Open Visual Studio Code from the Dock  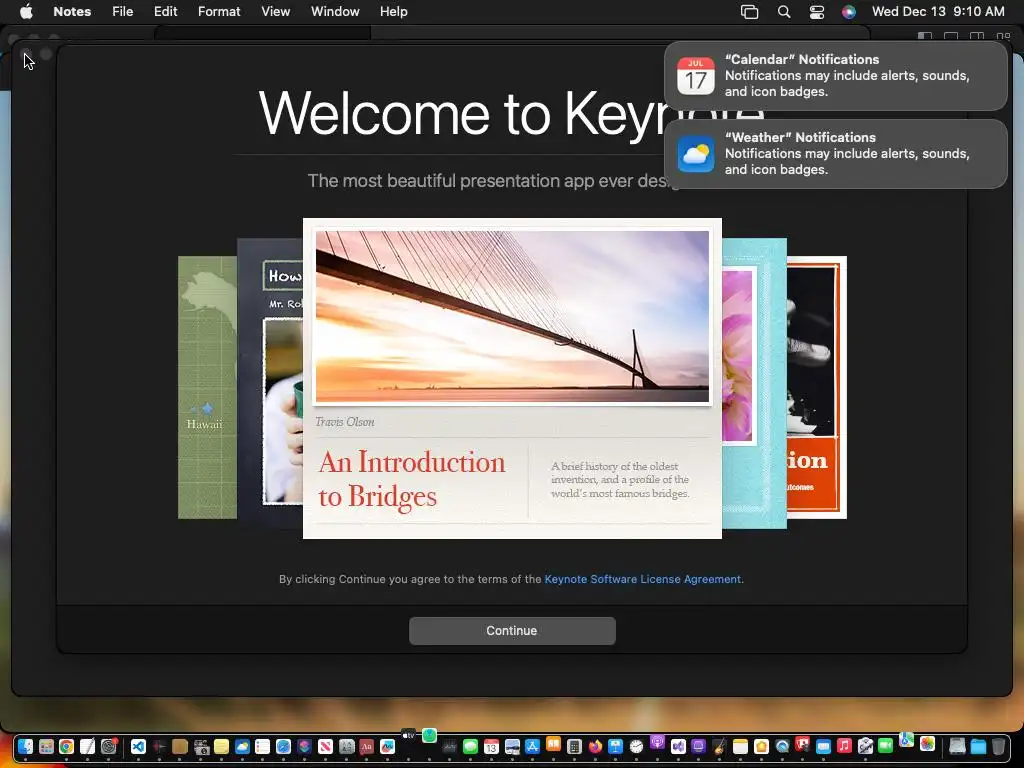coord(138,746)
